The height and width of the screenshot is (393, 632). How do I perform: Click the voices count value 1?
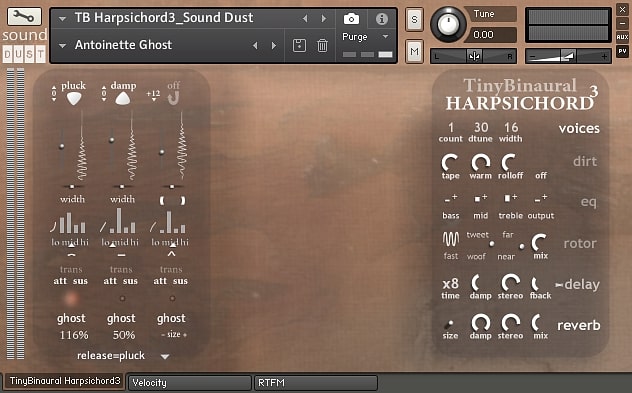451,128
